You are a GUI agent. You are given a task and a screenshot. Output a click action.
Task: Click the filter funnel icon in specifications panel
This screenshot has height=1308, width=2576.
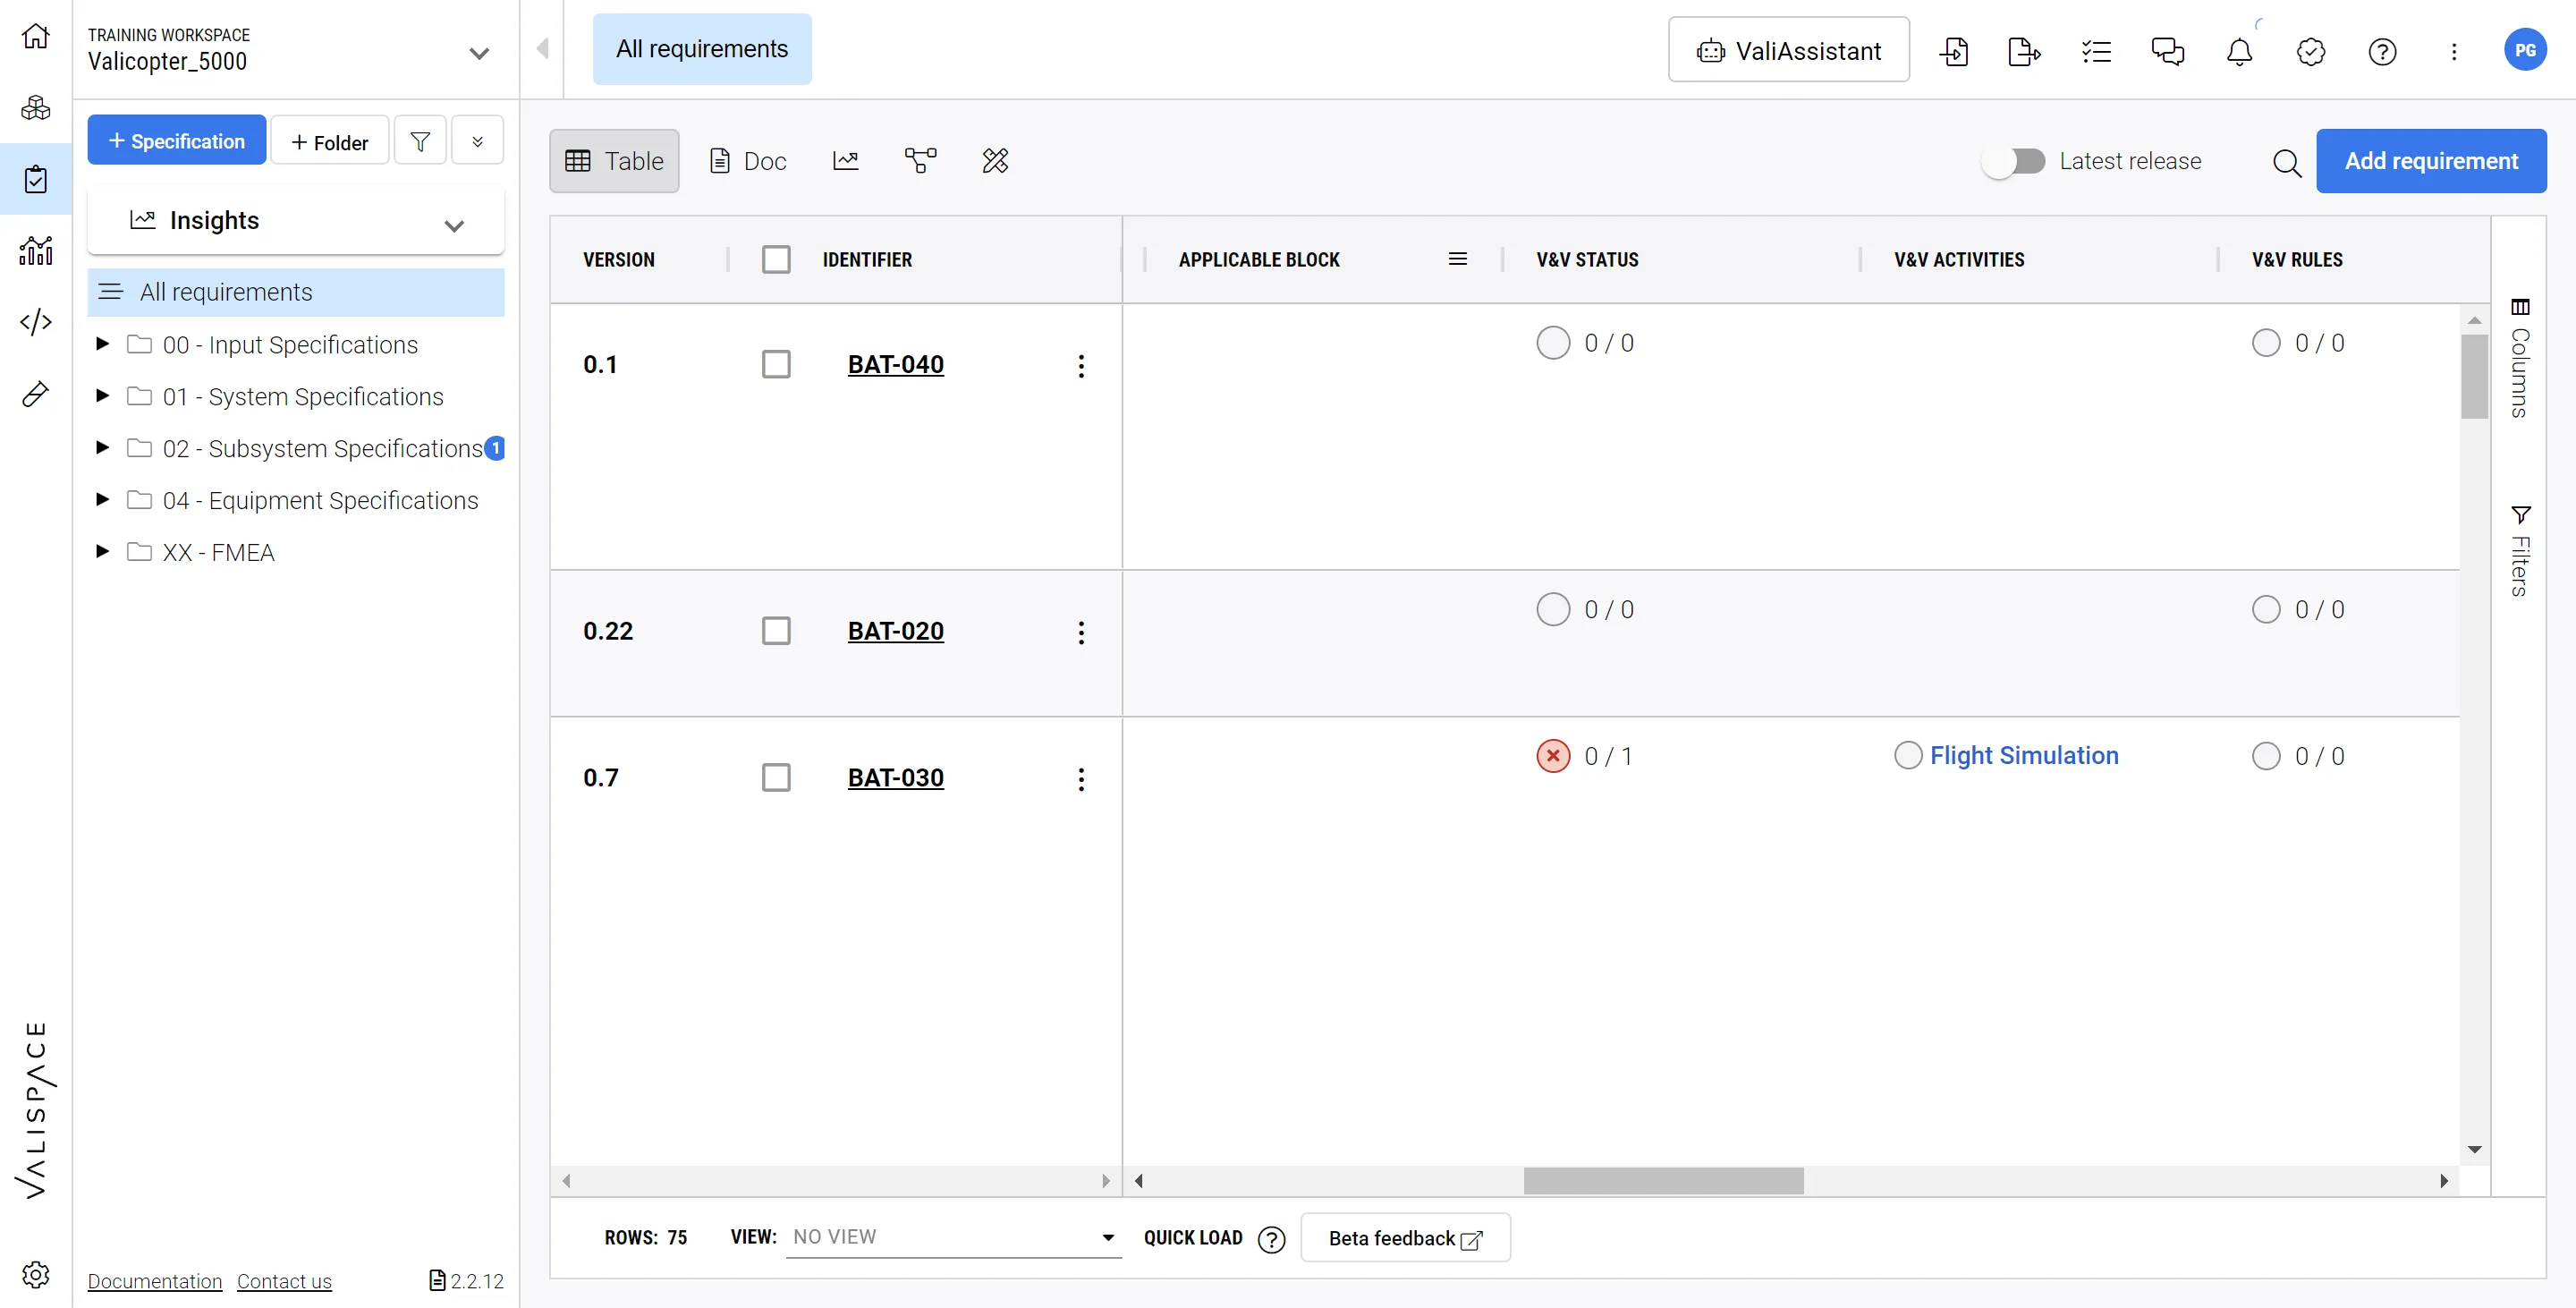click(x=420, y=141)
